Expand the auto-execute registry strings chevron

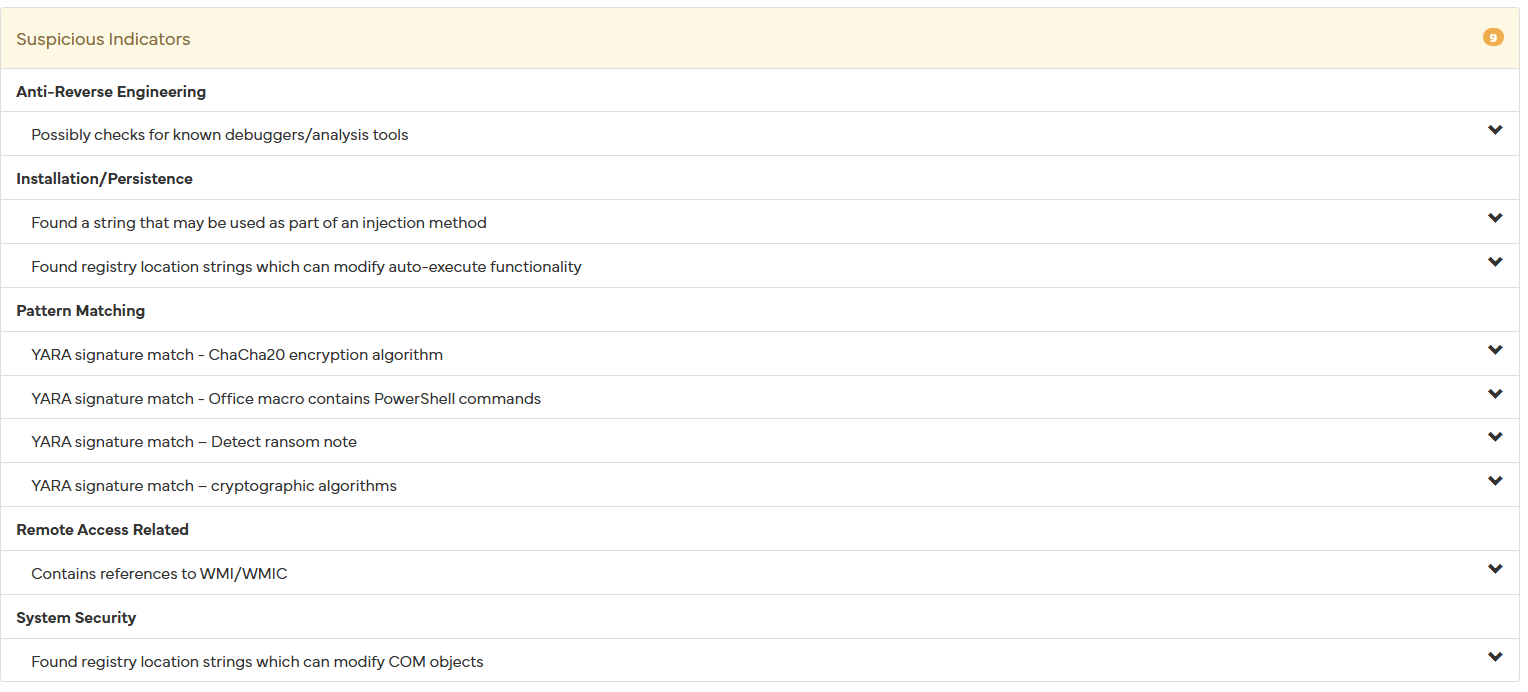(1495, 262)
